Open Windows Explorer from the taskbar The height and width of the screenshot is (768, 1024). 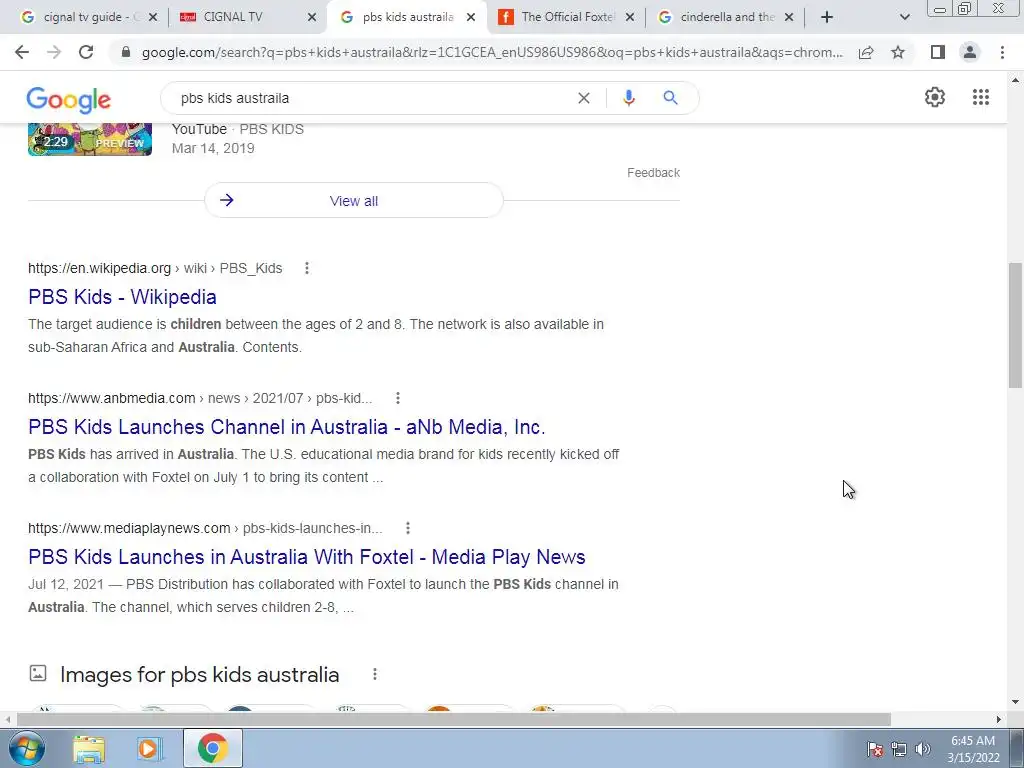89,748
